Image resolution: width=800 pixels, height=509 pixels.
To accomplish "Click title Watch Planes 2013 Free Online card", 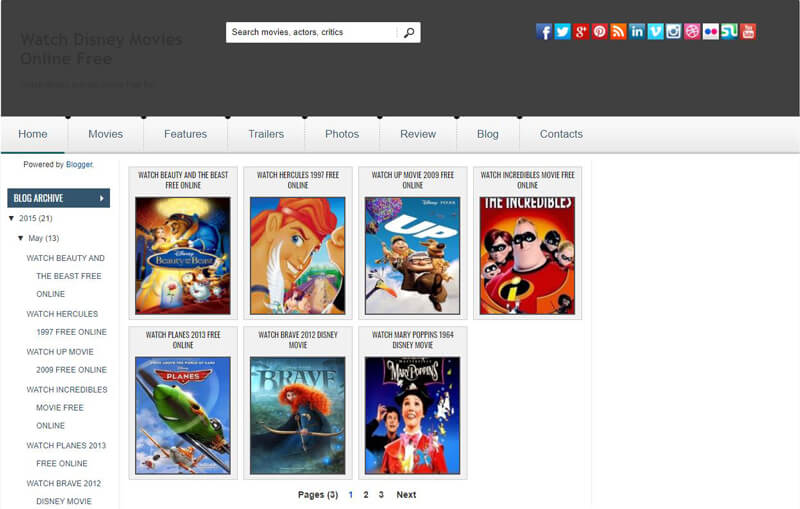I will pyautogui.click(x=183, y=340).
